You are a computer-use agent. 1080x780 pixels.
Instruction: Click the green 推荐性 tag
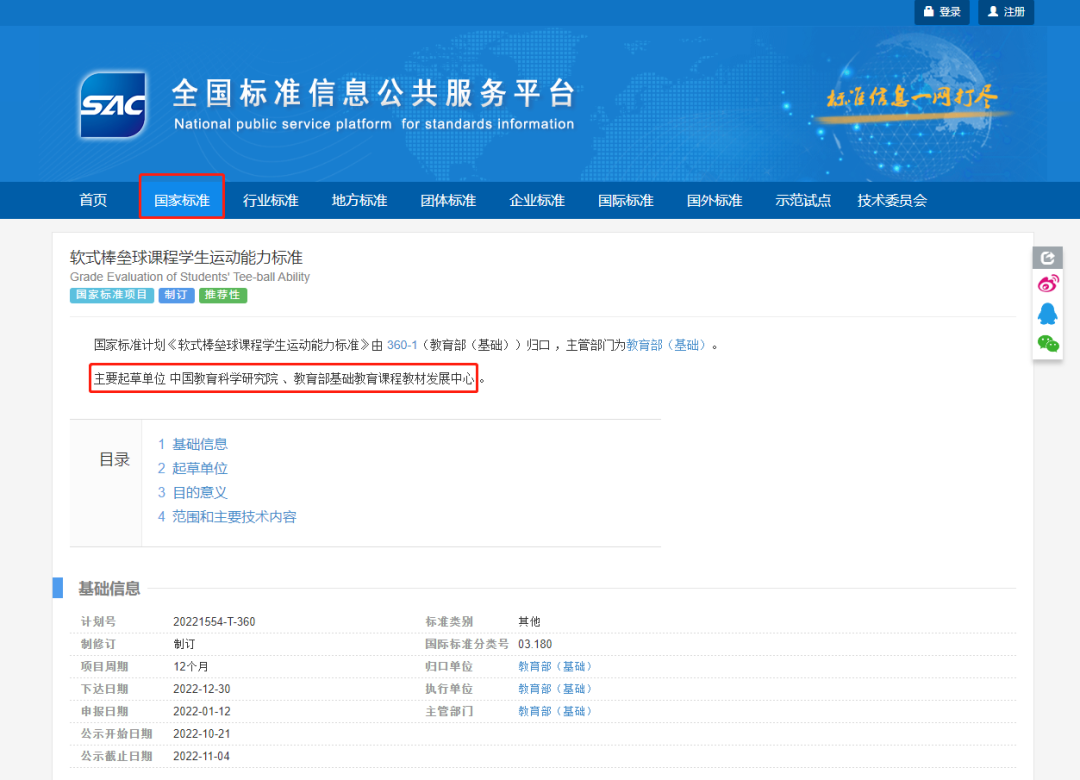[x=223, y=295]
